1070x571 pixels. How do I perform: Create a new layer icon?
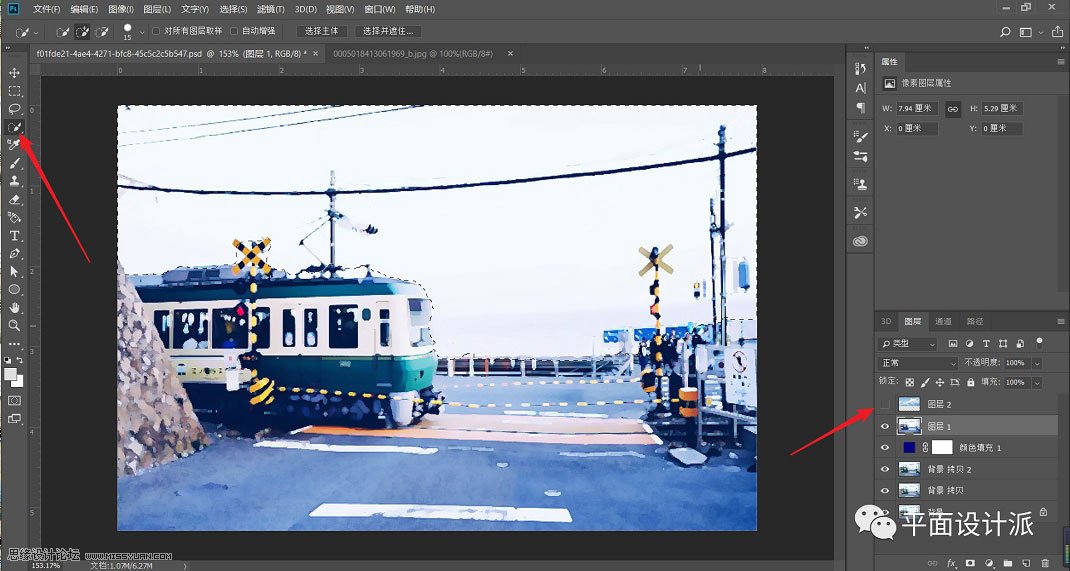click(1026, 563)
